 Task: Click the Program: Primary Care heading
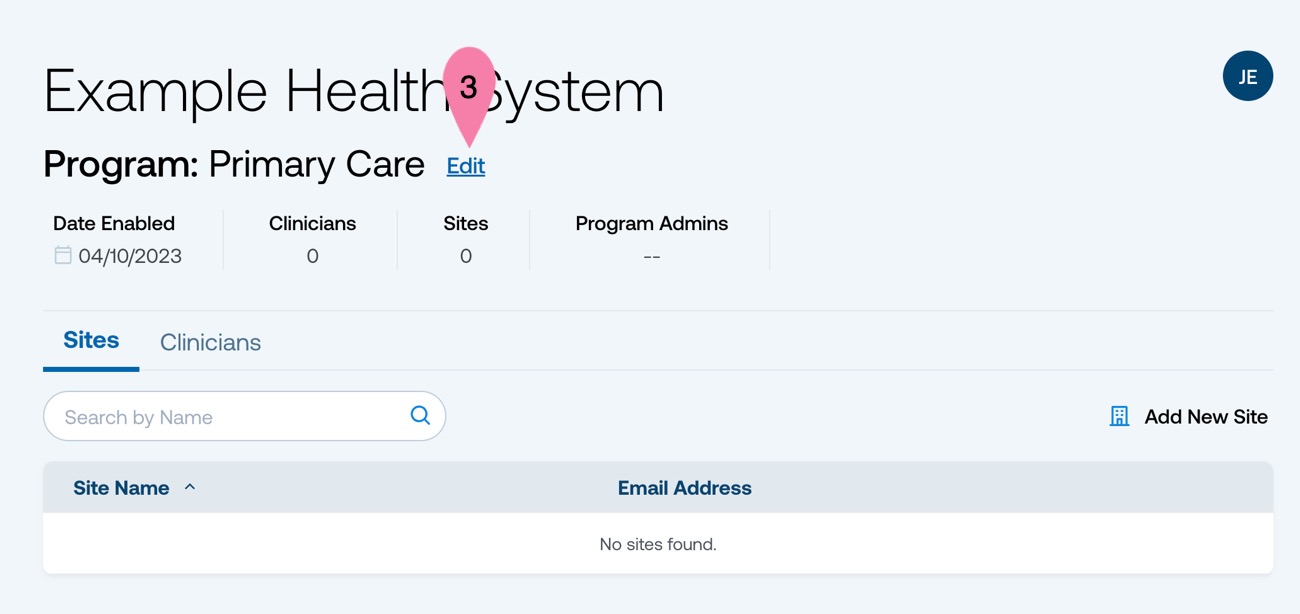tap(234, 164)
